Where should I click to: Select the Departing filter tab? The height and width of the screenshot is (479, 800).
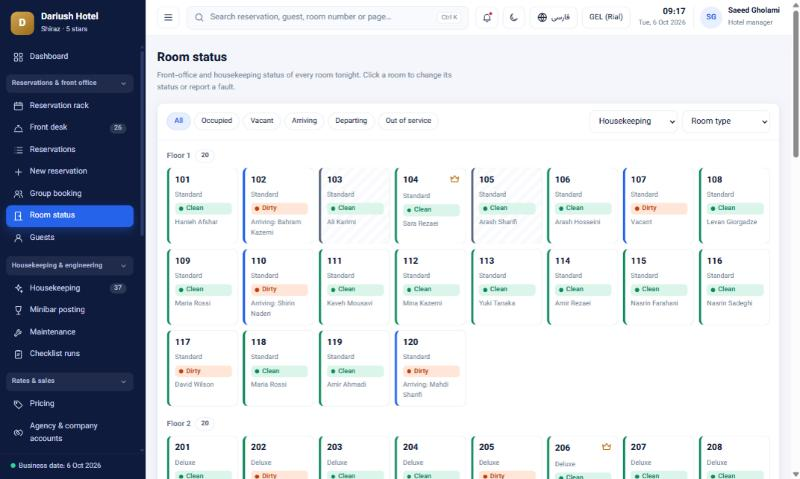[x=351, y=121]
